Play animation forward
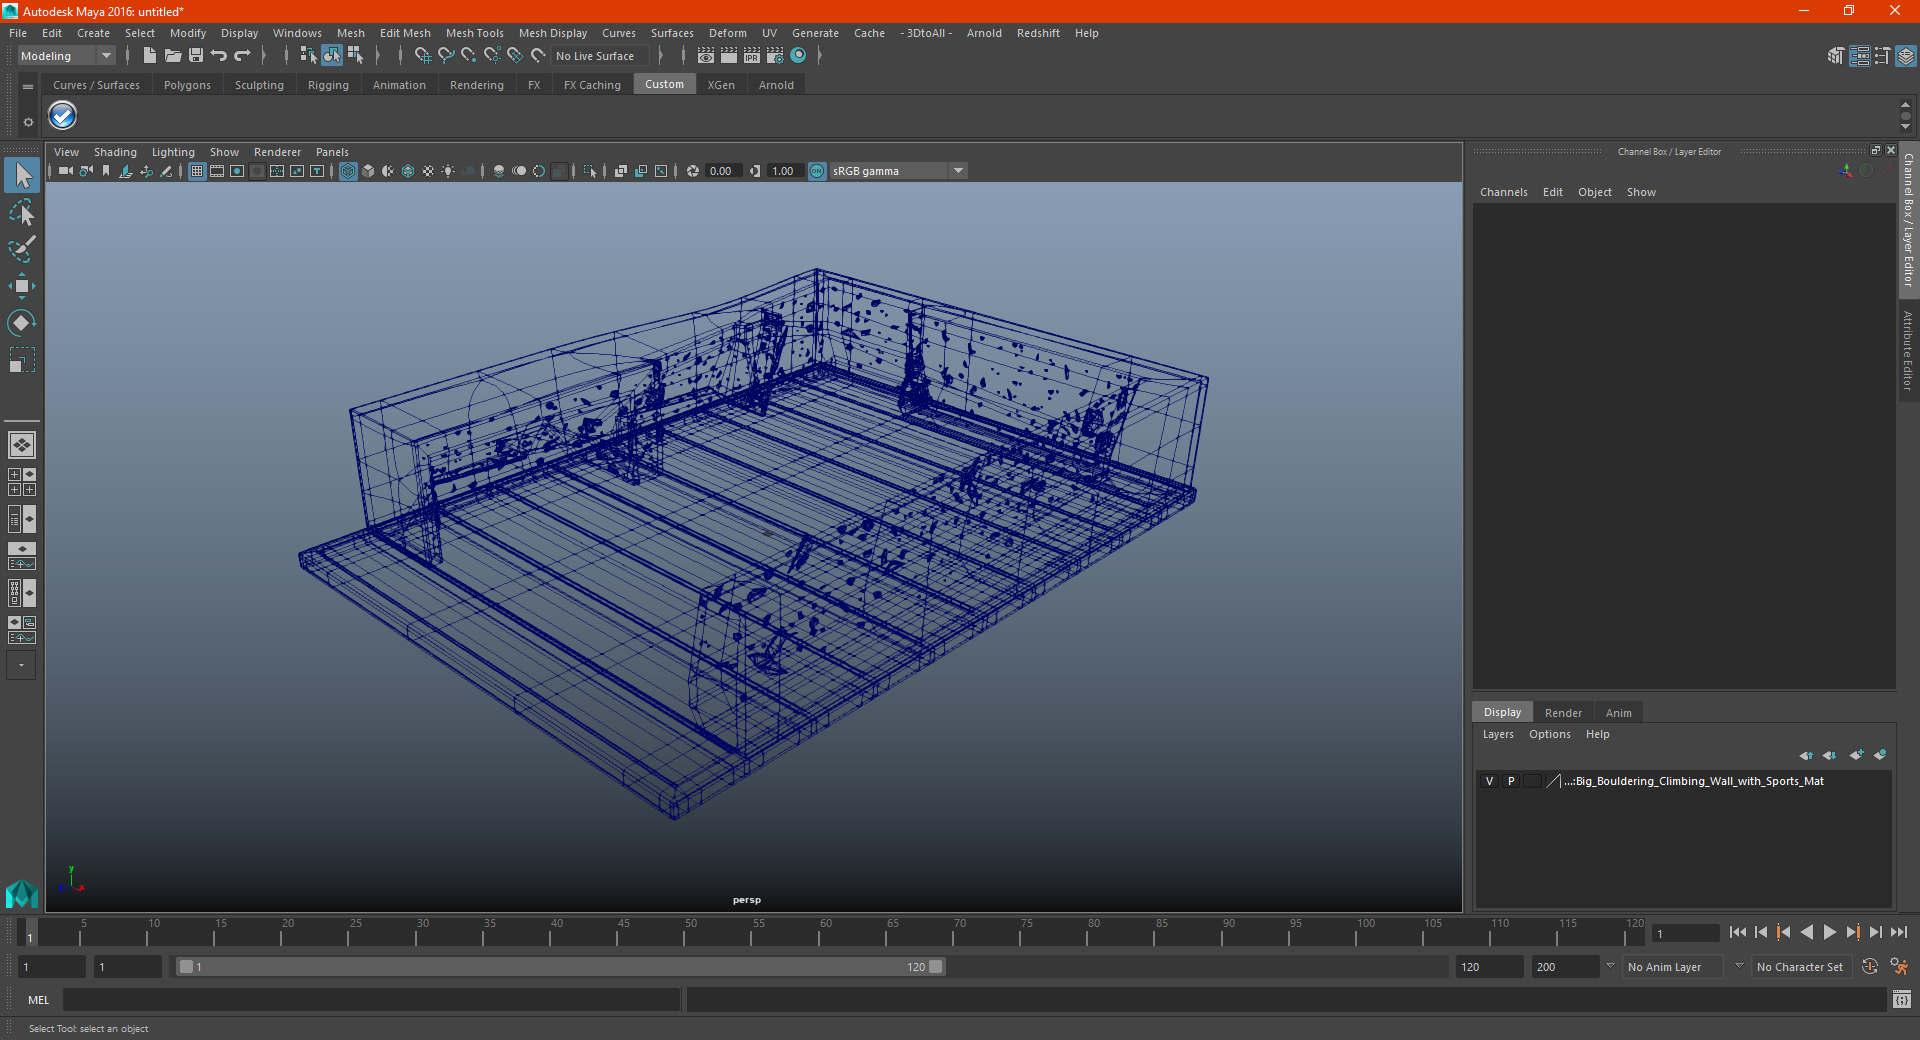Screen dimensions: 1920x1040 click(1829, 932)
